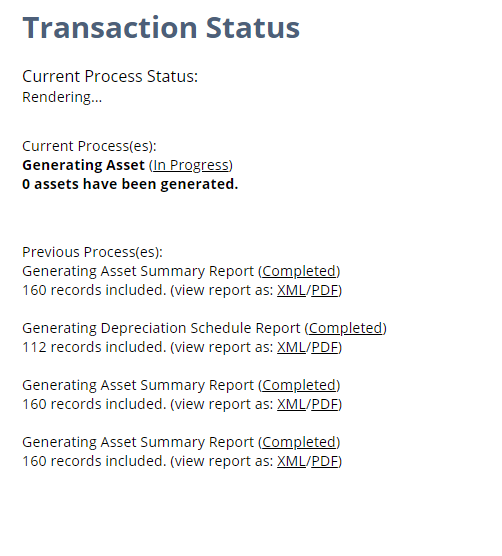Image resolution: width=502 pixels, height=556 pixels.
Task: Click Completed on the last Asset Summary Report
Action: coord(299,442)
